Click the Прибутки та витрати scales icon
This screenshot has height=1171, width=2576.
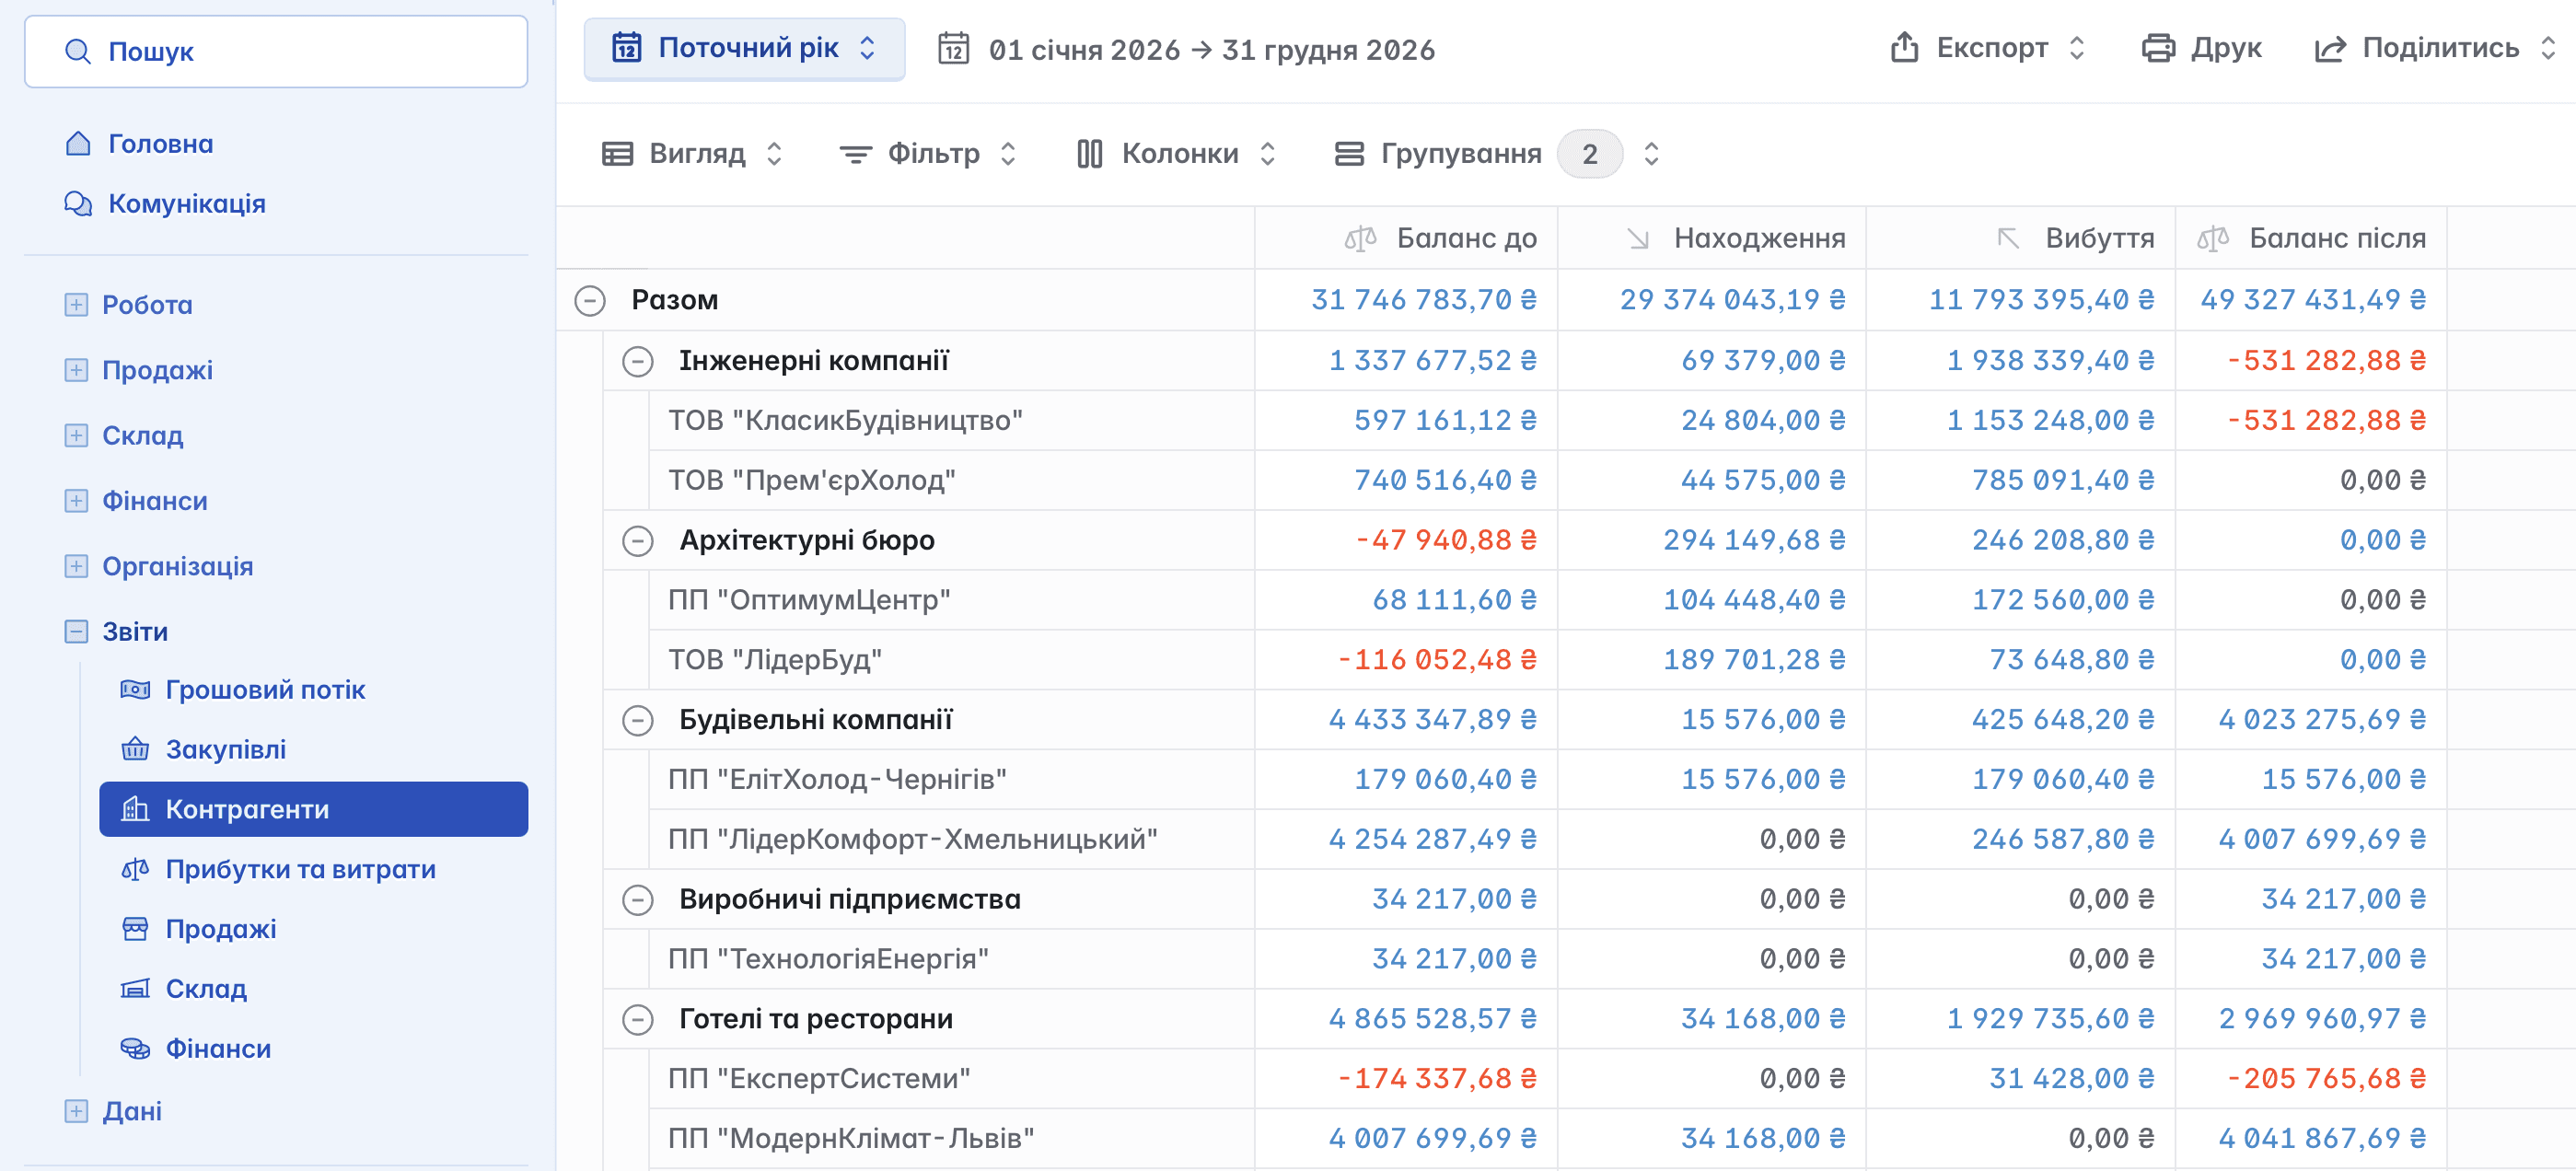click(135, 869)
